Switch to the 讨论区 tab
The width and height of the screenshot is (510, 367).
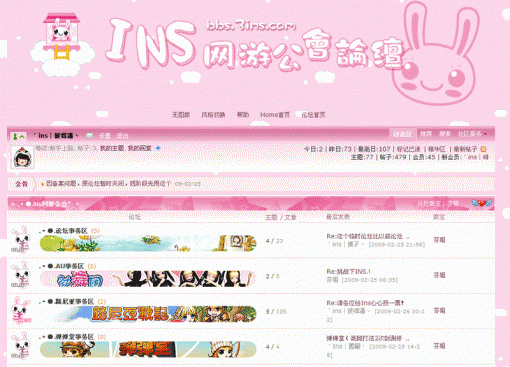tap(402, 134)
